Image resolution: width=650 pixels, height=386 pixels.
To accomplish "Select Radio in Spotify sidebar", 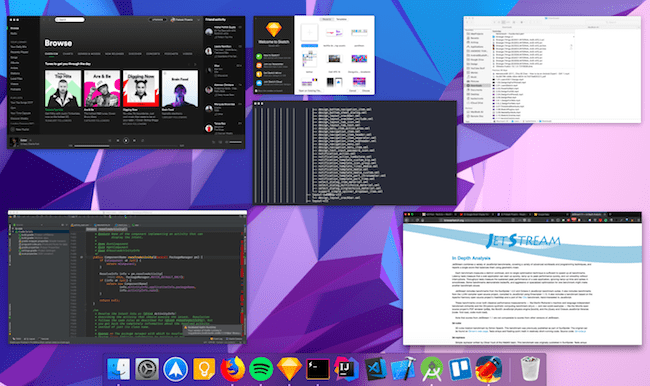I will (x=14, y=33).
